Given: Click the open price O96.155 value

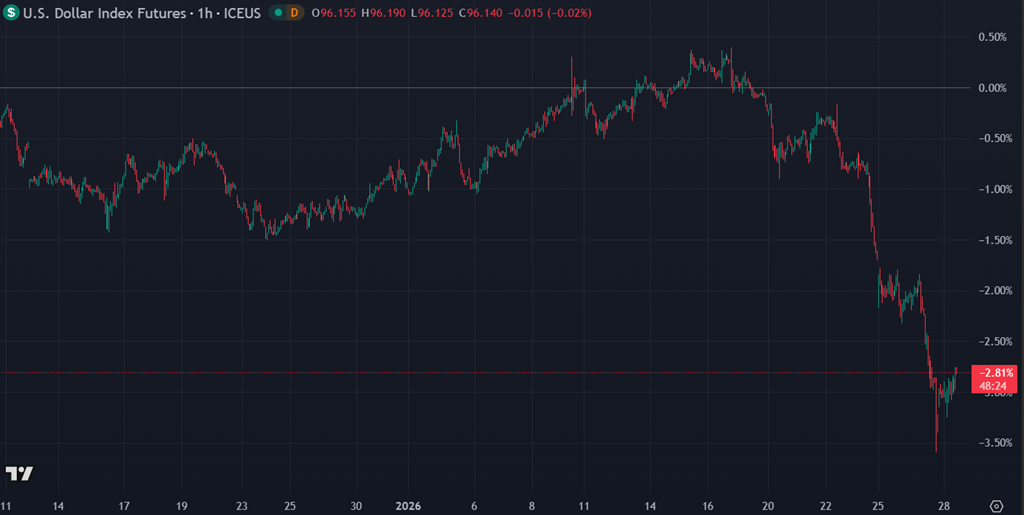Looking at the screenshot, I should [334, 13].
